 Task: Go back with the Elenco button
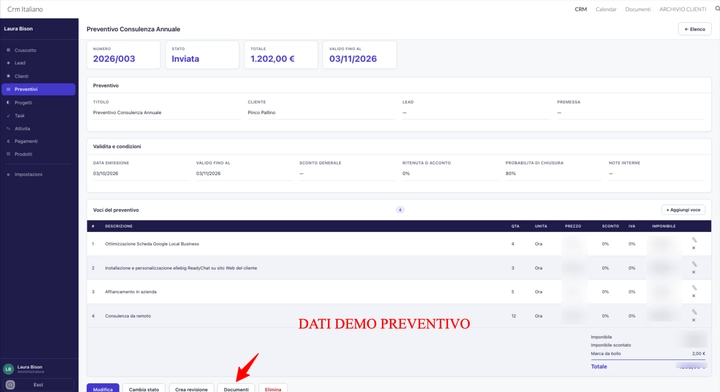694,29
